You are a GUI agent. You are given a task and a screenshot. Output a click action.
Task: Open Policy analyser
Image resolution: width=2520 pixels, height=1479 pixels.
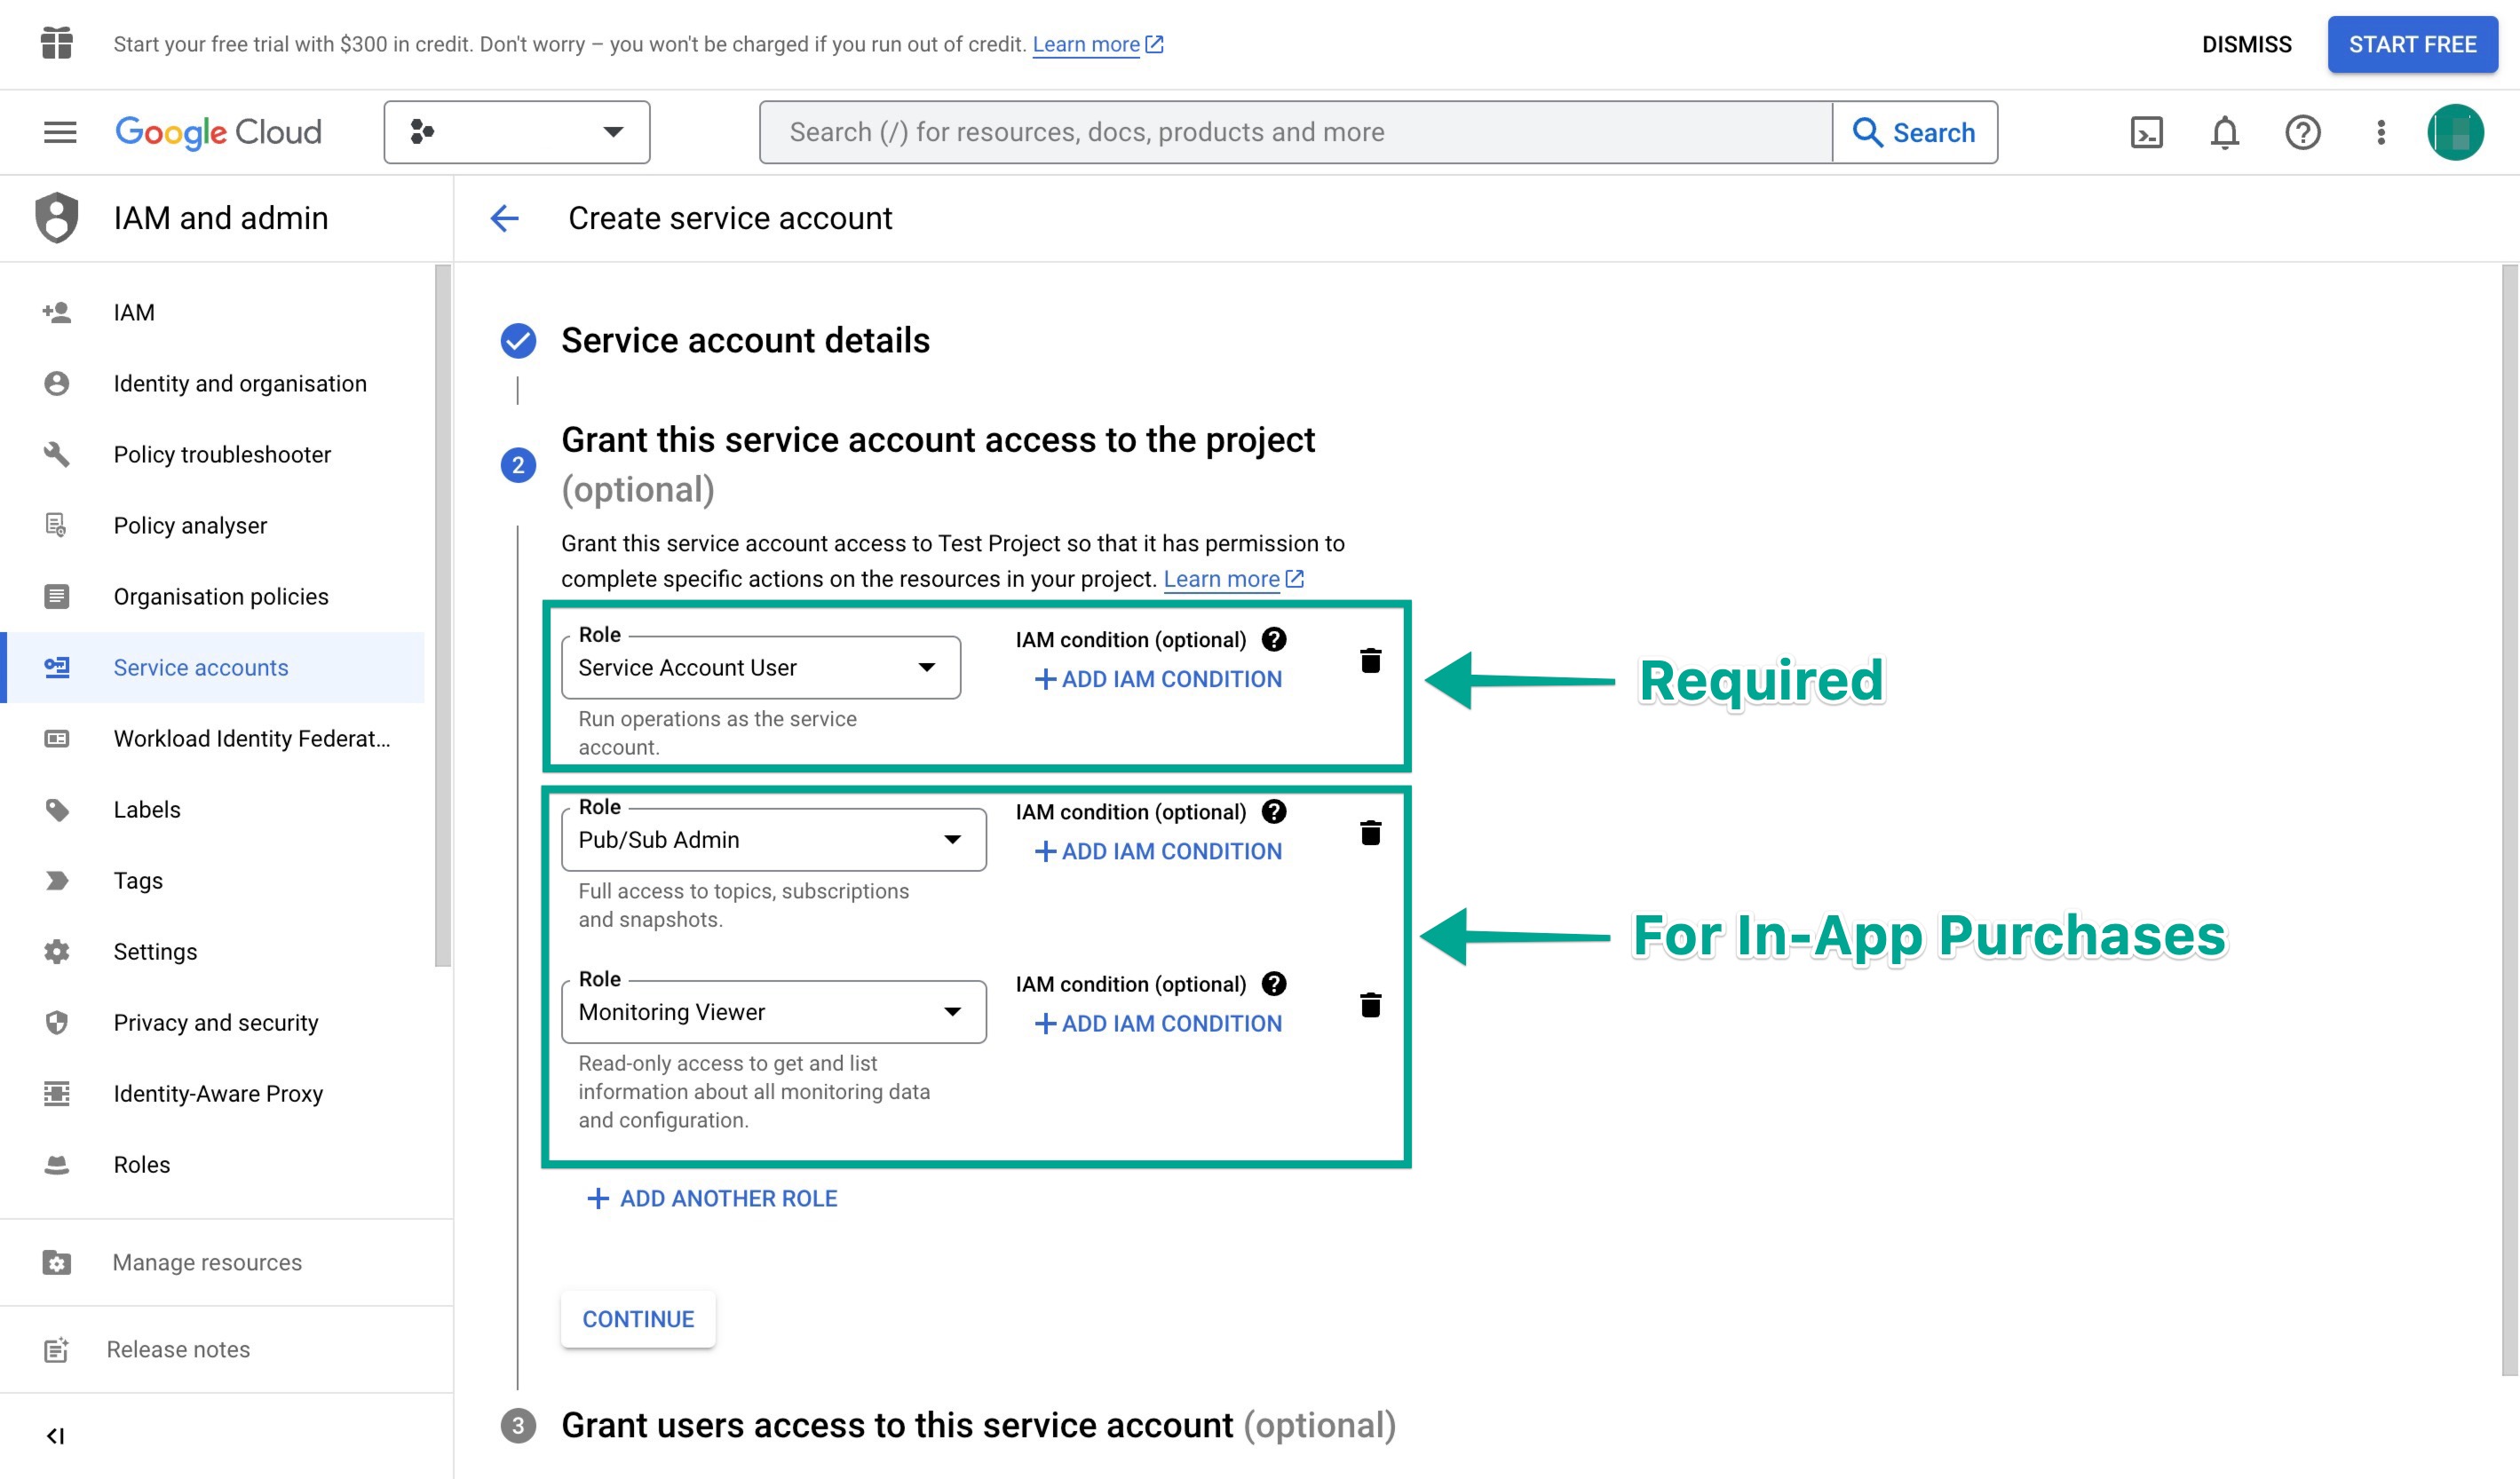click(212, 525)
